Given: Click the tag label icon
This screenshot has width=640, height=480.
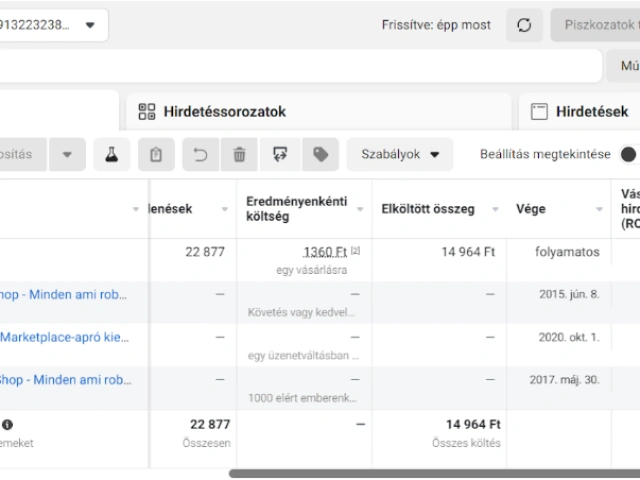Looking at the screenshot, I should [x=320, y=155].
